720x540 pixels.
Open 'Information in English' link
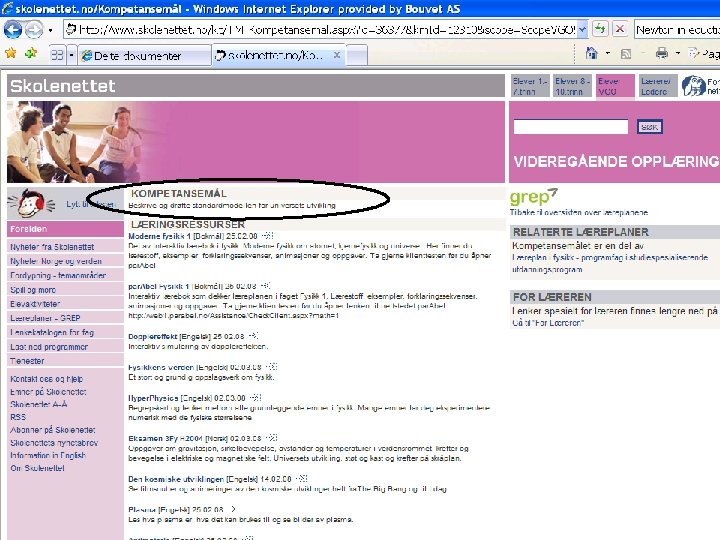click(x=48, y=455)
